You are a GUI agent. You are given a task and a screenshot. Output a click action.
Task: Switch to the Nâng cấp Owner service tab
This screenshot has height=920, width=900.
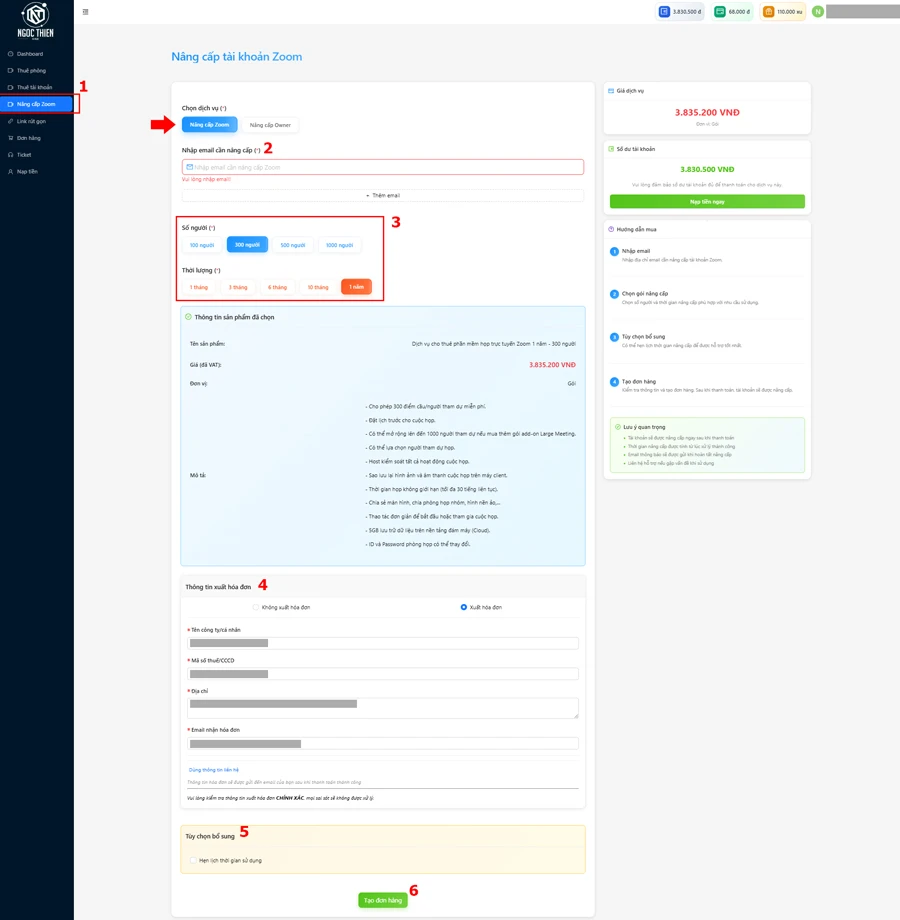pos(270,125)
